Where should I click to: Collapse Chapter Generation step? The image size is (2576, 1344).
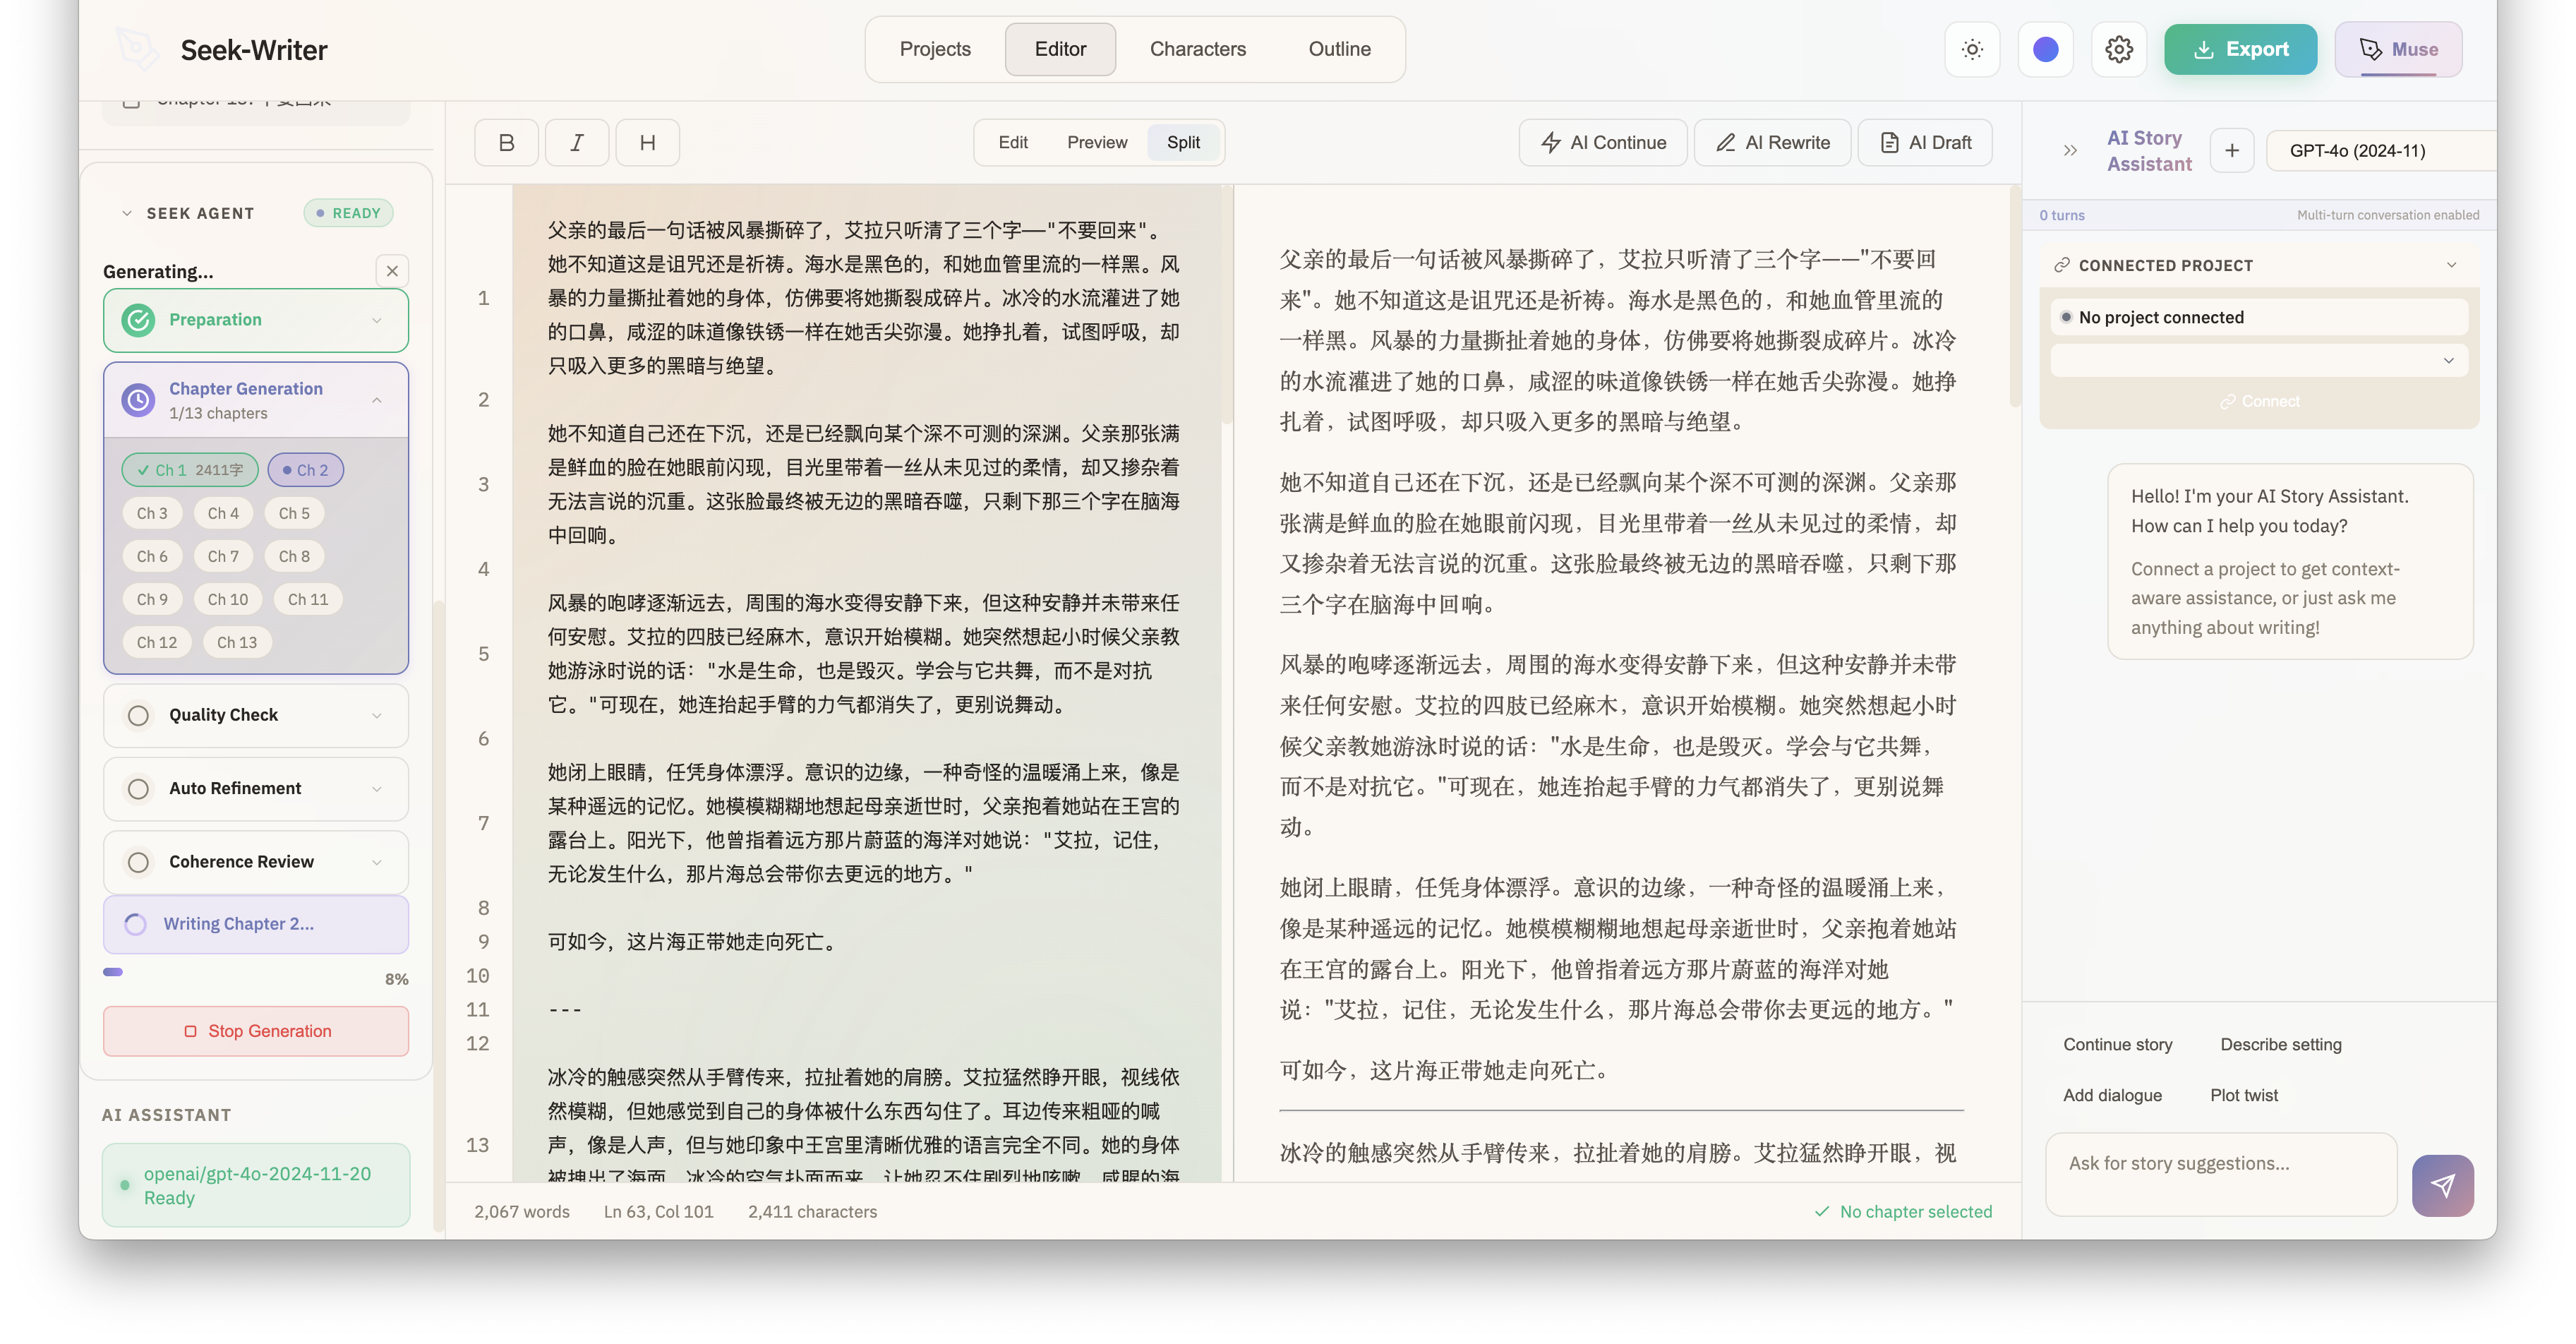[x=376, y=400]
